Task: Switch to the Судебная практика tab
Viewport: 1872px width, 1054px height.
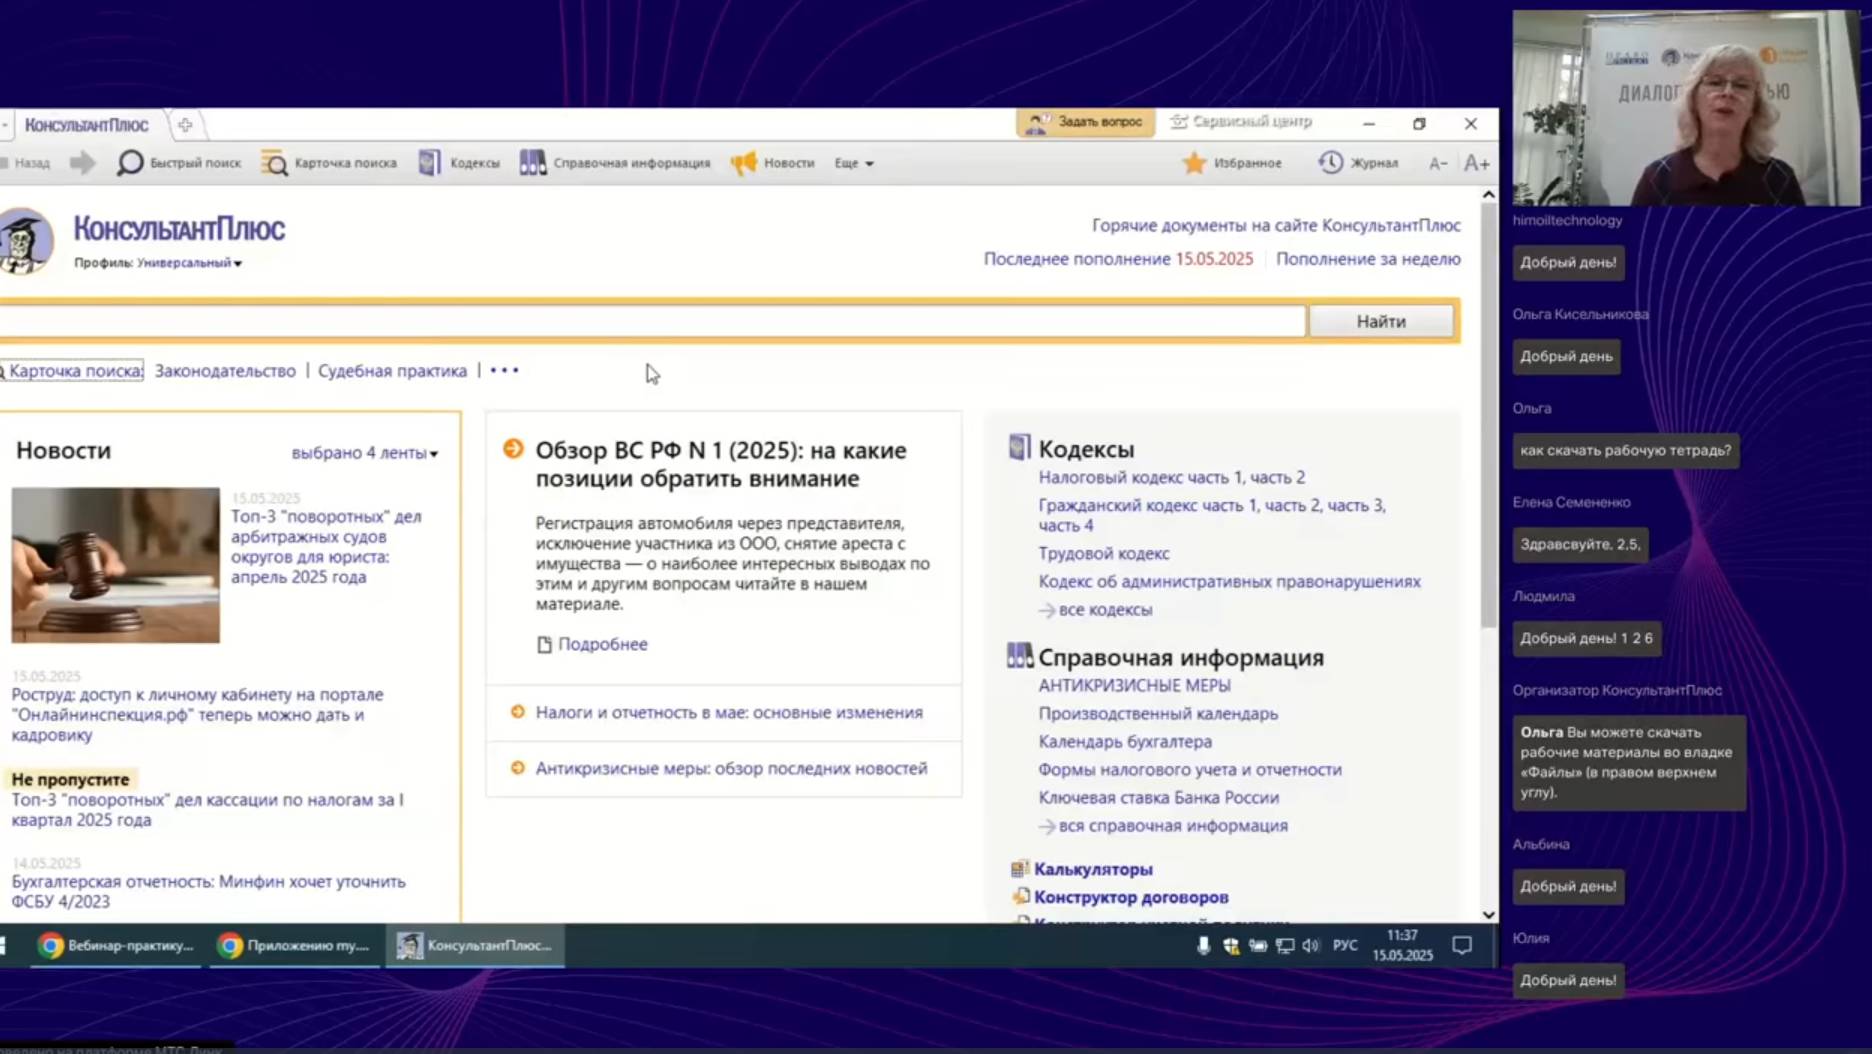Action: 392,370
